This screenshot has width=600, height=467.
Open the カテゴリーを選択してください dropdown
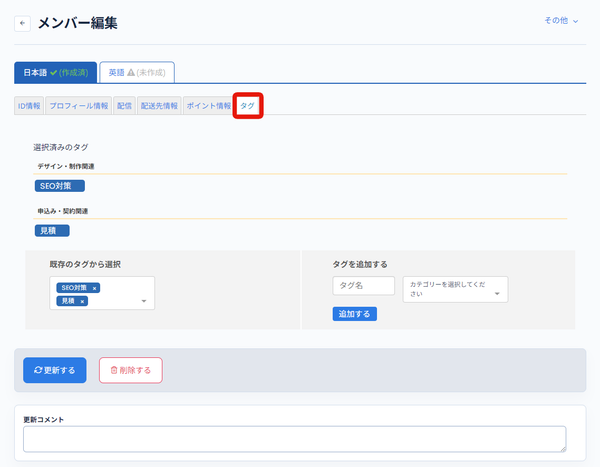[455, 289]
